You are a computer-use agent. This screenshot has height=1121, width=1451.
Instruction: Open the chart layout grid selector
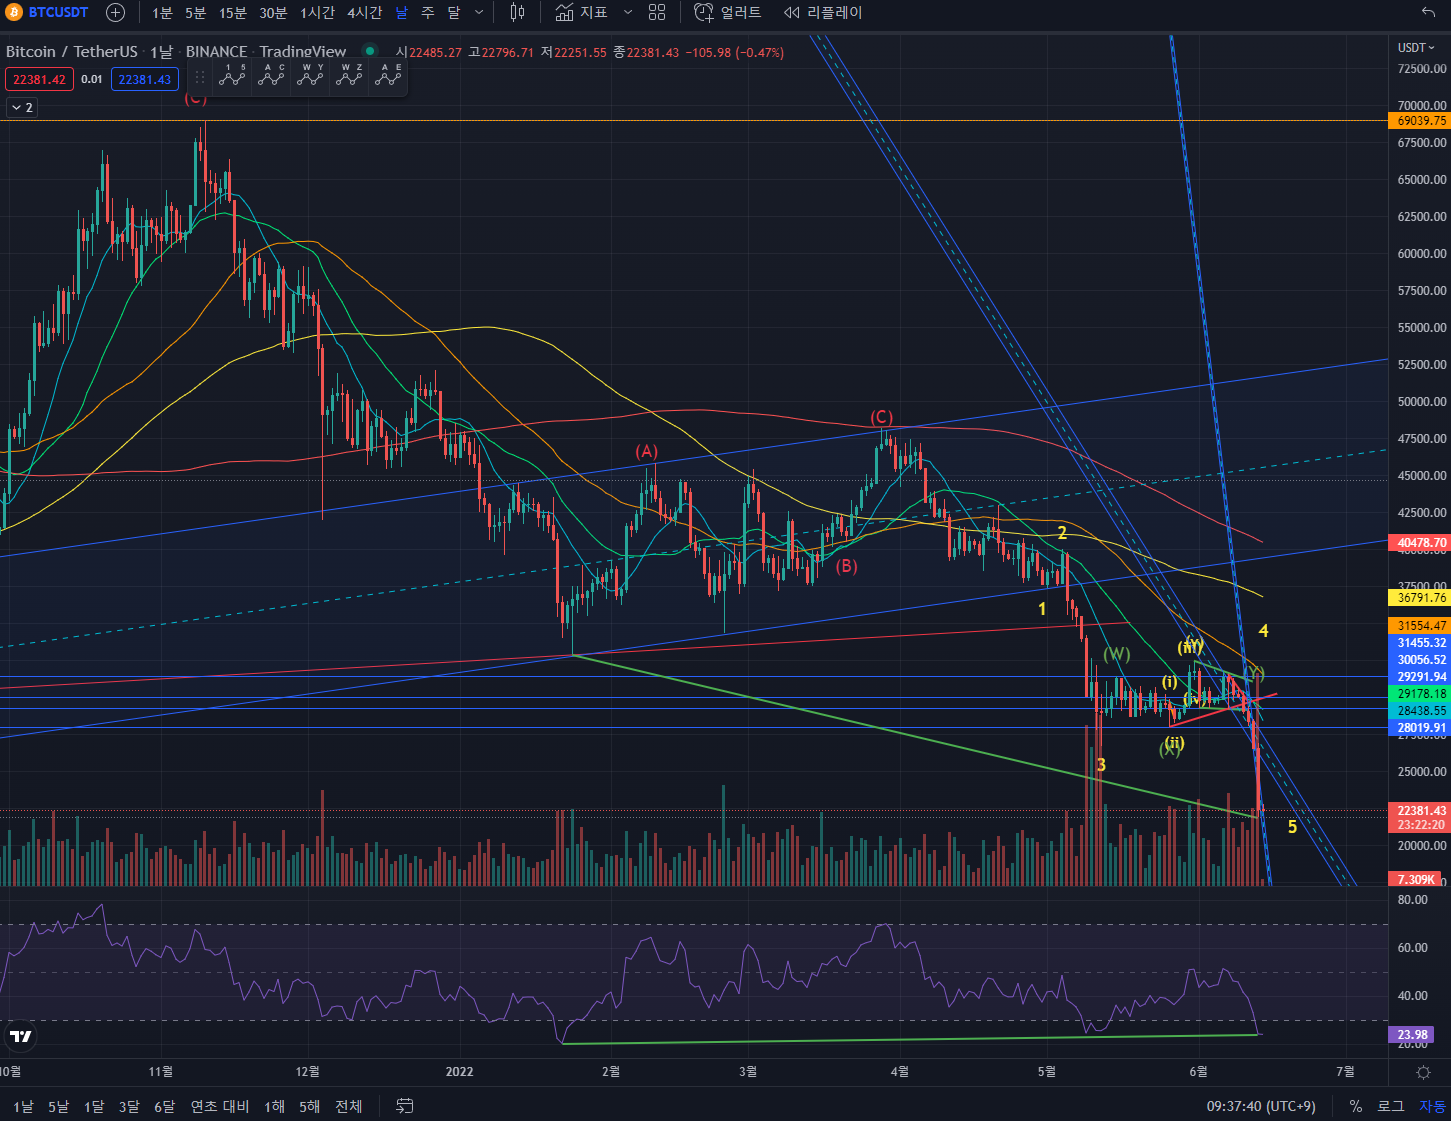click(x=657, y=13)
